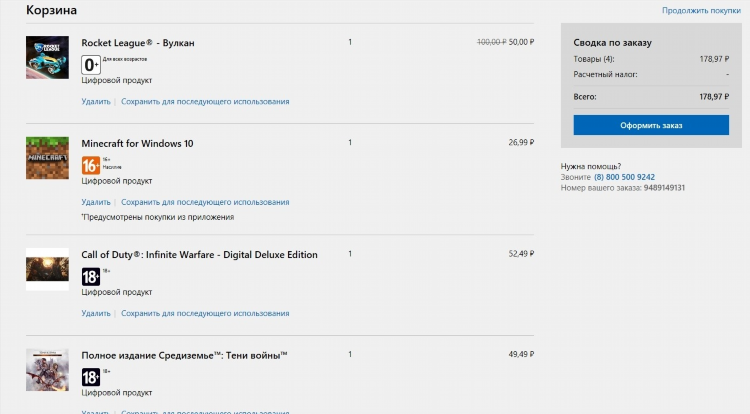This screenshot has width=750, height=414.
Task: Click Цифровой продукт under Minecraft
Action: (117, 181)
